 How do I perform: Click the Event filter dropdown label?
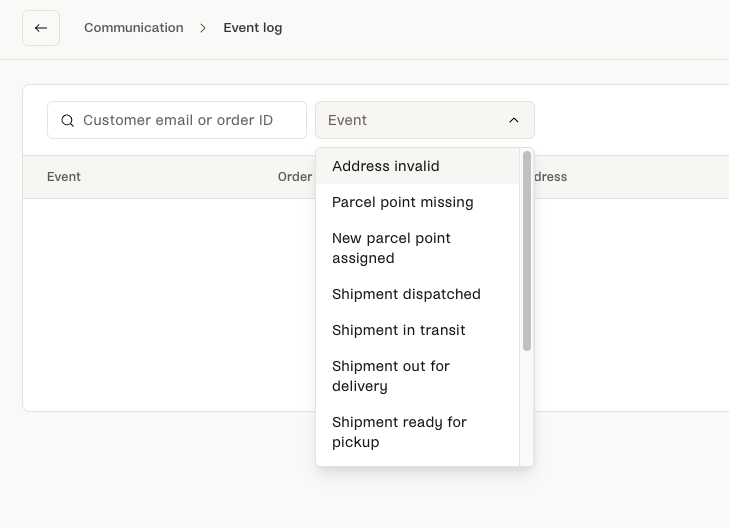(x=348, y=120)
